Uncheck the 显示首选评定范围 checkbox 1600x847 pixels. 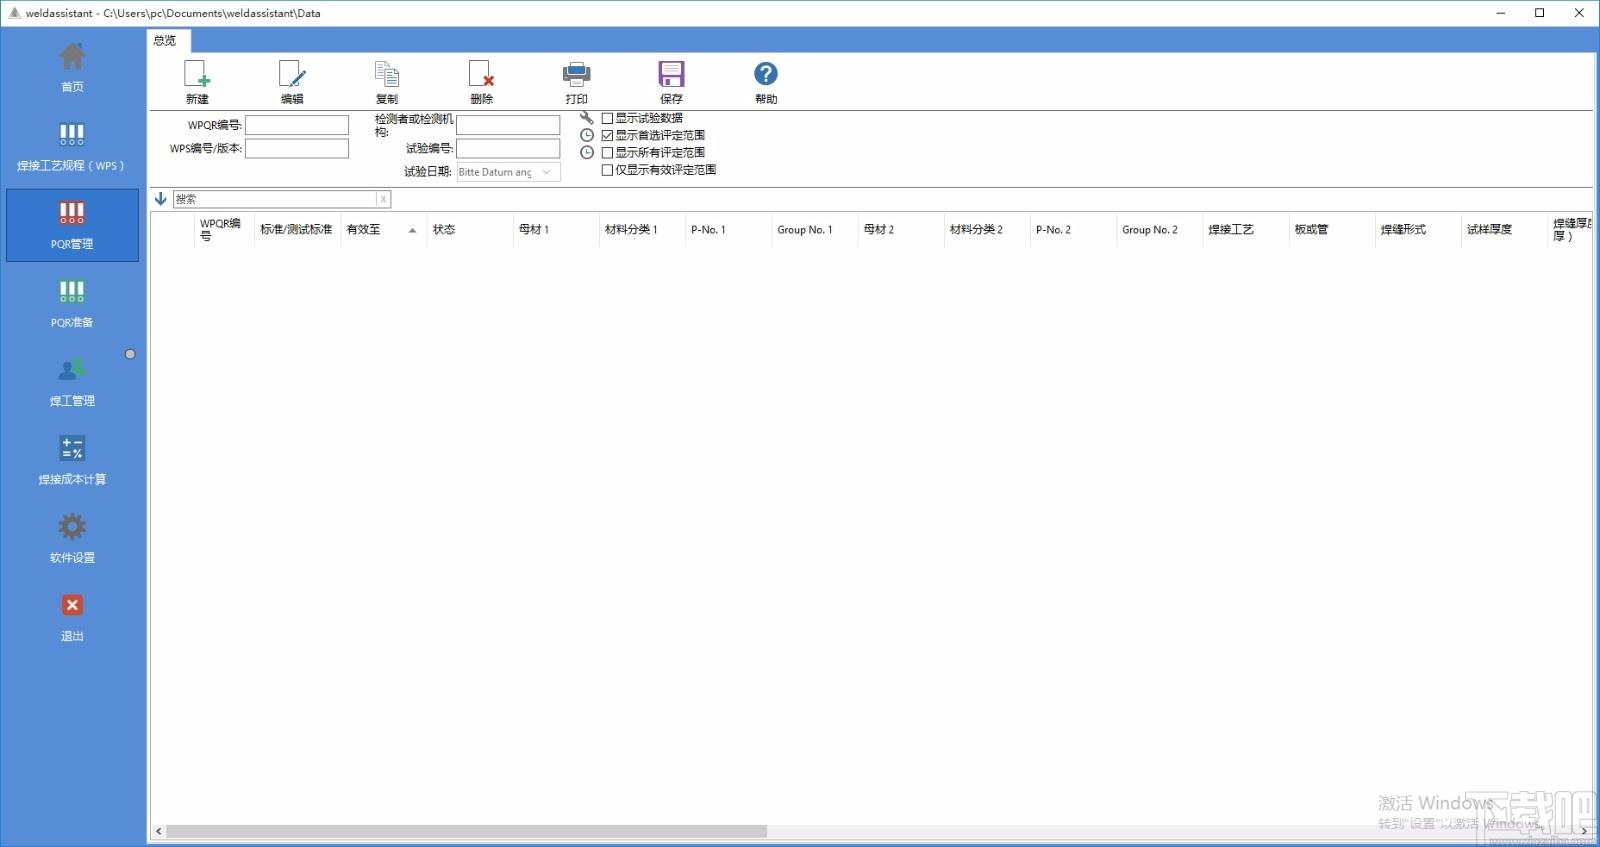click(x=607, y=135)
